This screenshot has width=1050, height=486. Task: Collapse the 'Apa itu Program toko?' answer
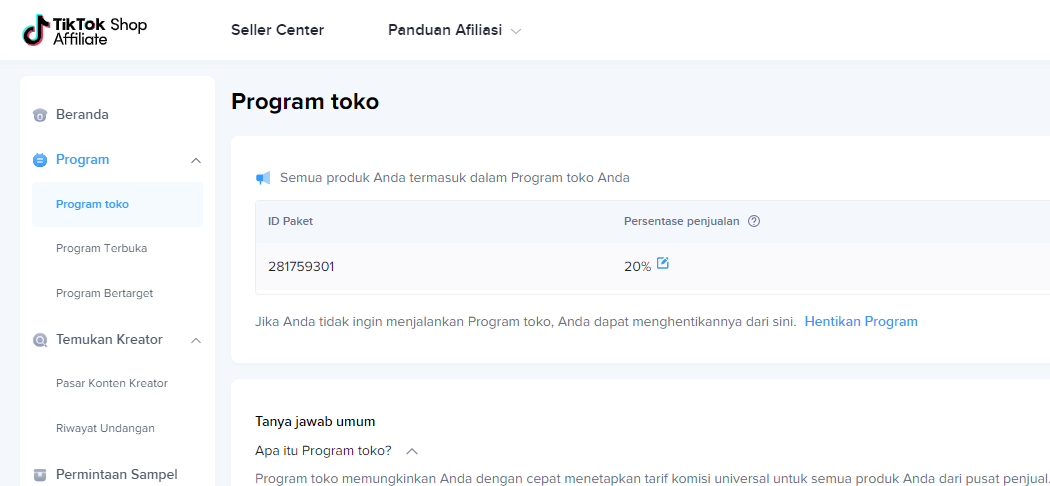pos(412,451)
